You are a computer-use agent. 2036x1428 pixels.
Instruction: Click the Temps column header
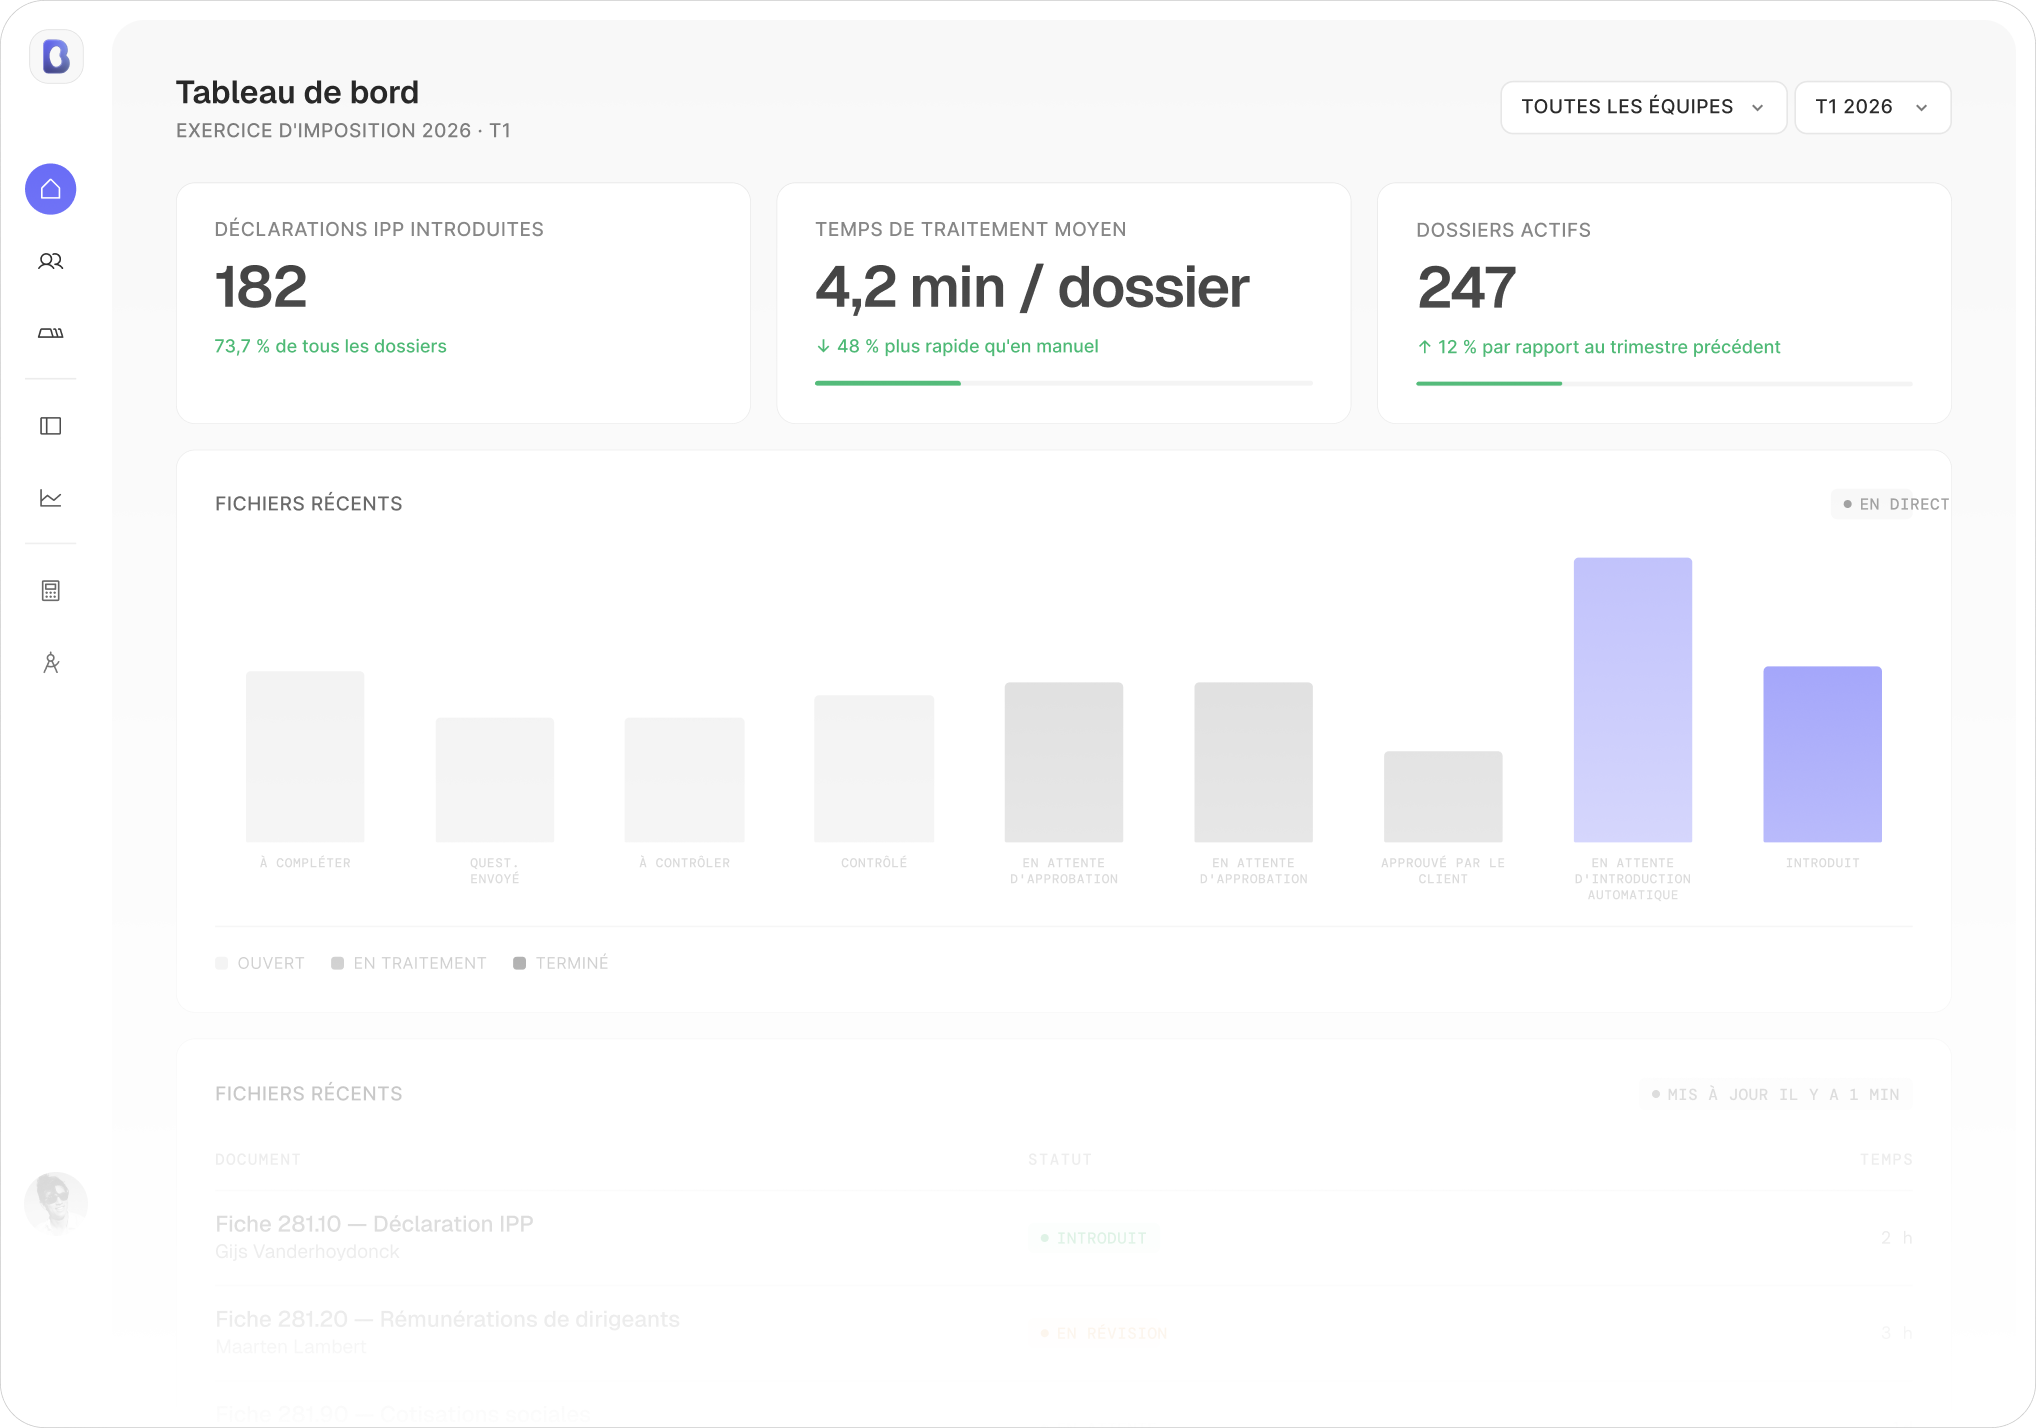point(1885,1159)
